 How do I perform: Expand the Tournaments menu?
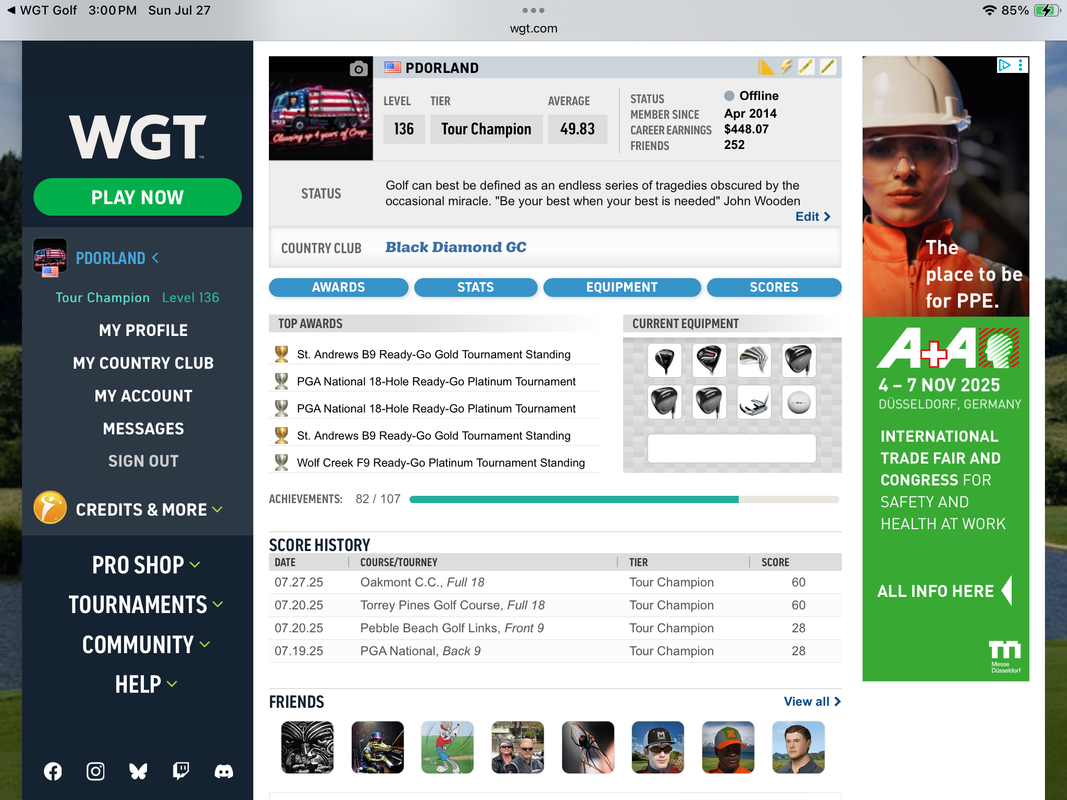coord(146,605)
